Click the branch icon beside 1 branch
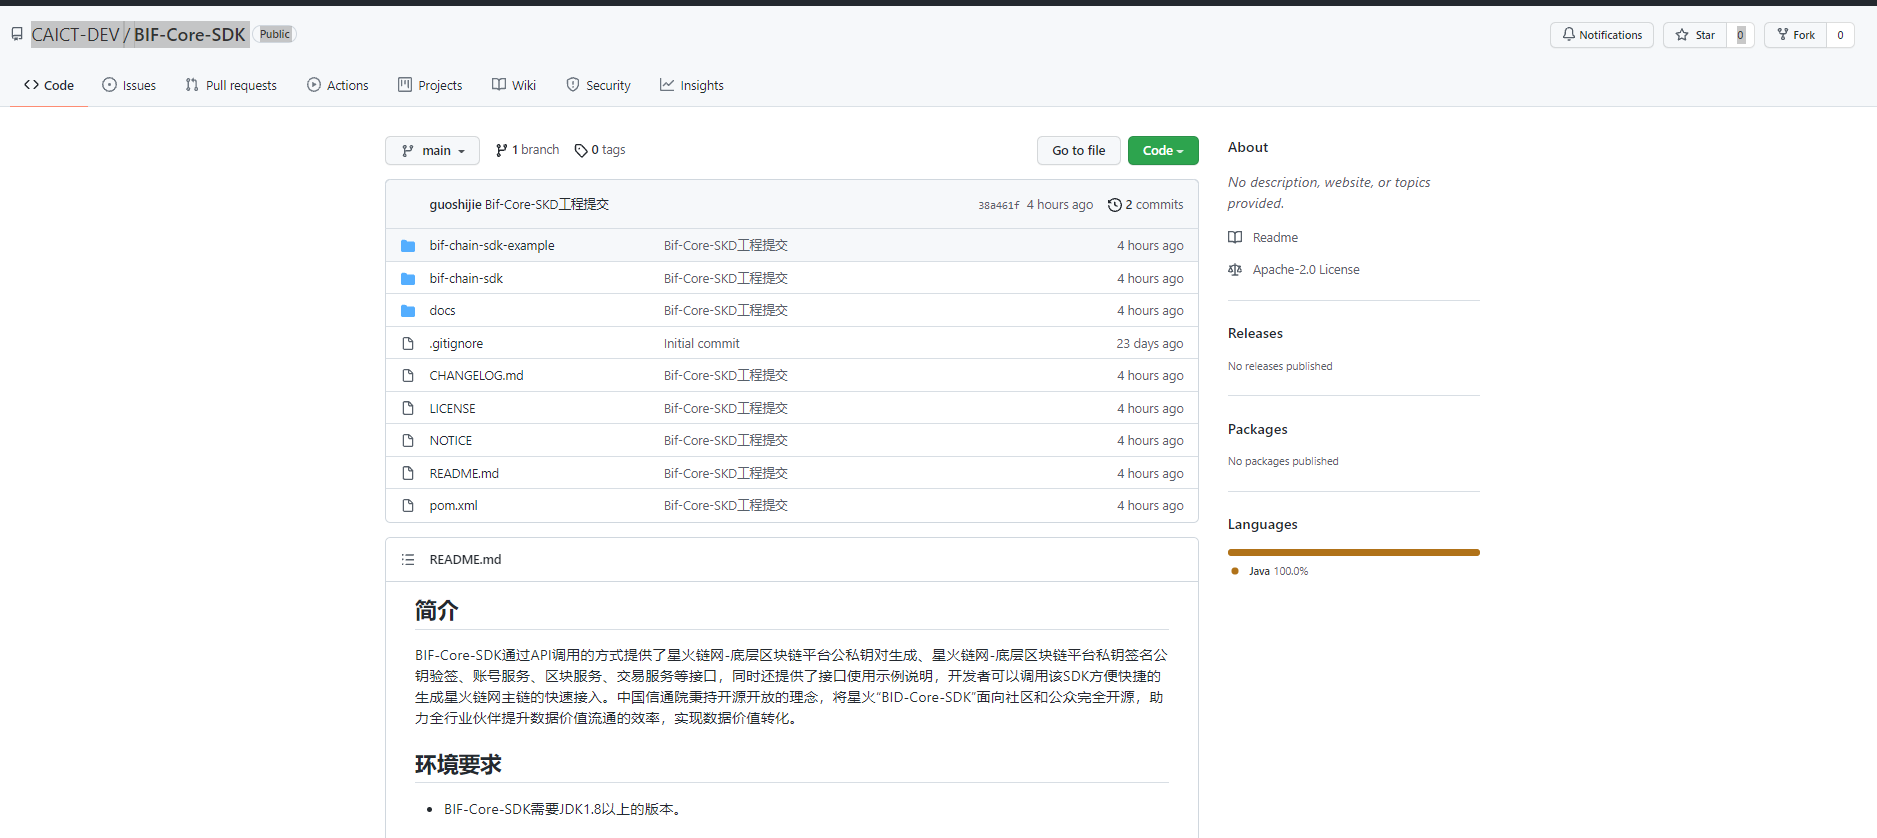1877x838 pixels. pos(501,151)
